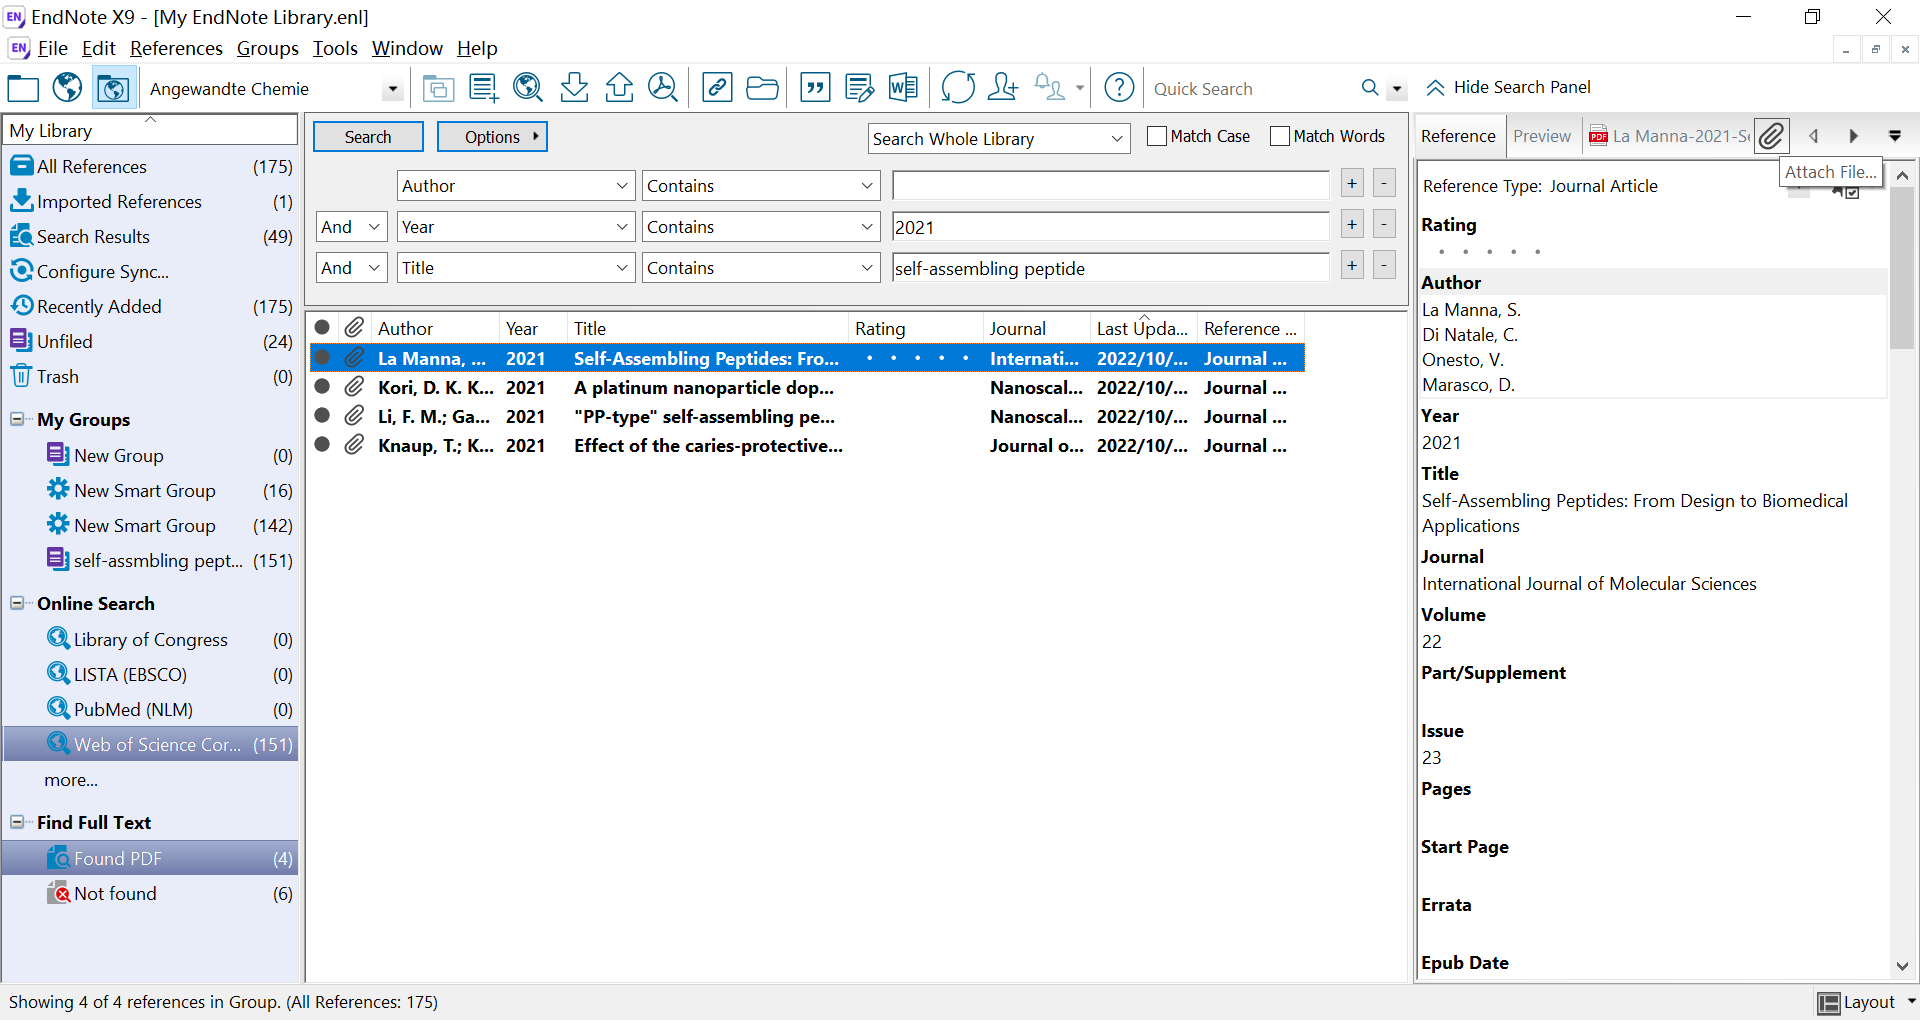
Task: Click the New Reference toolbar icon
Action: pos(484,88)
